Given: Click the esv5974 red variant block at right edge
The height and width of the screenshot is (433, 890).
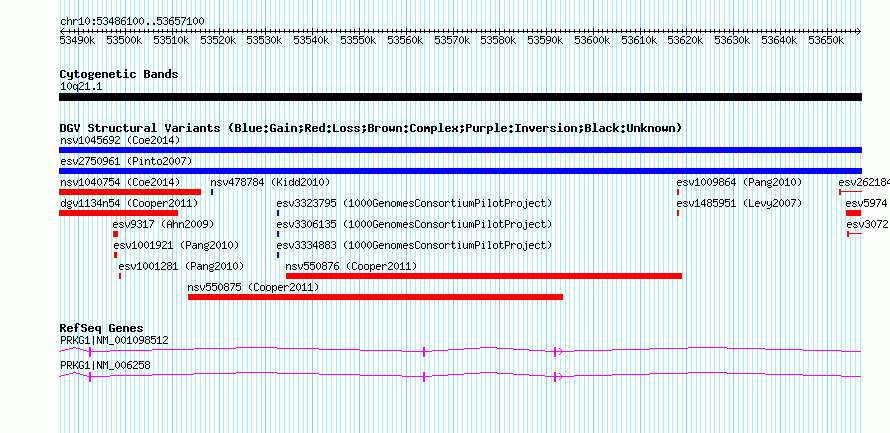Looking at the screenshot, I should coord(853,213).
